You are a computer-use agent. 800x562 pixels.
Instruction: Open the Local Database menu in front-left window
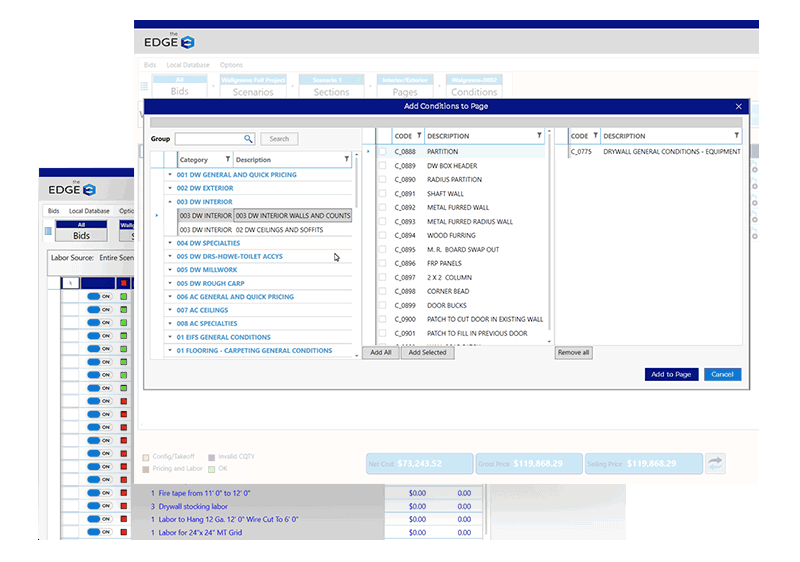(89, 211)
